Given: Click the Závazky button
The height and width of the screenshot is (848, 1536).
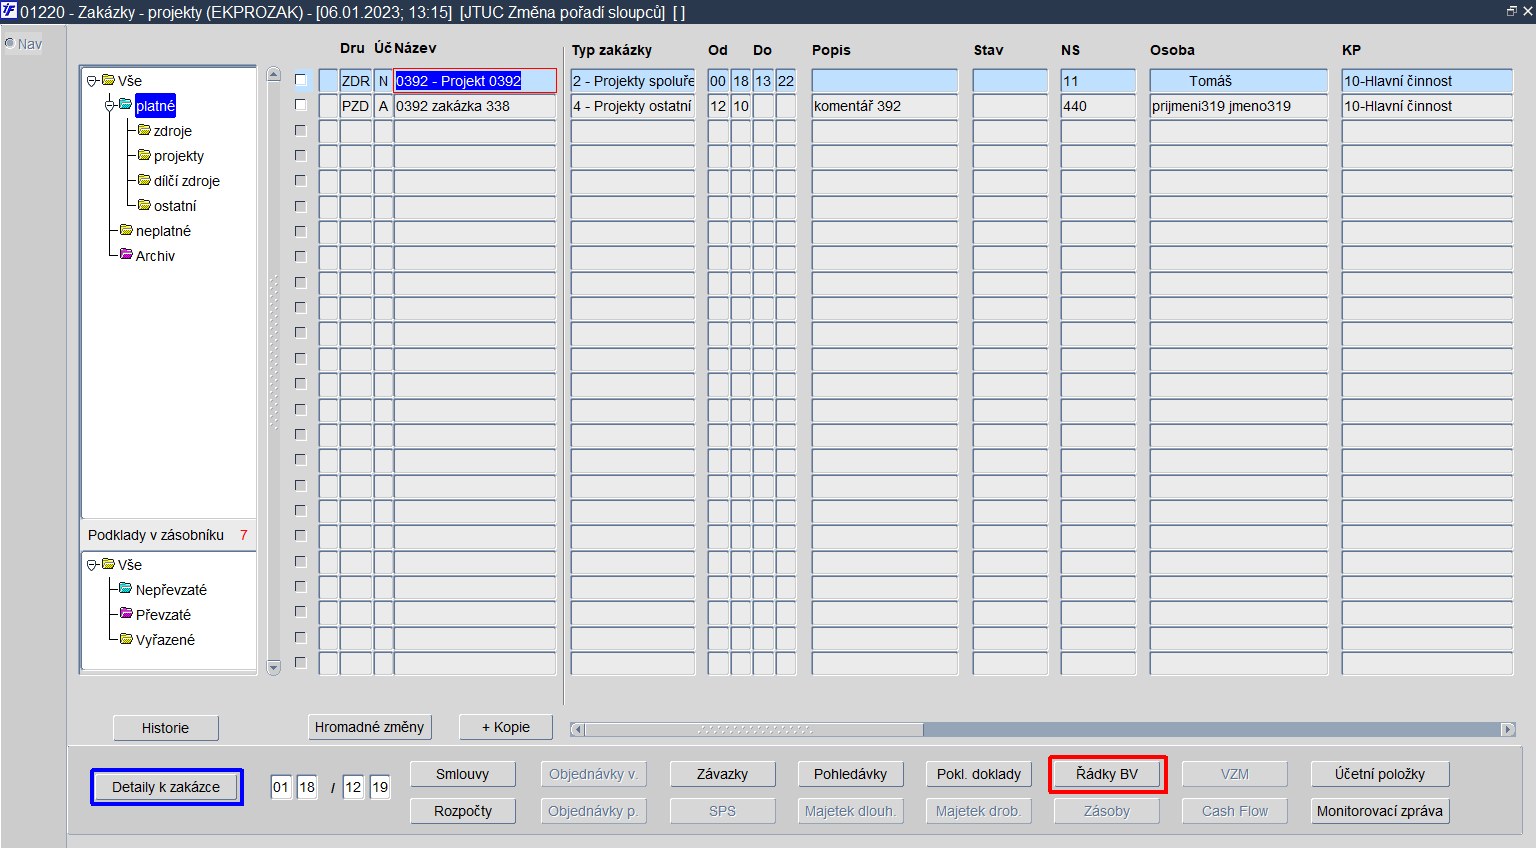Looking at the screenshot, I should (722, 774).
